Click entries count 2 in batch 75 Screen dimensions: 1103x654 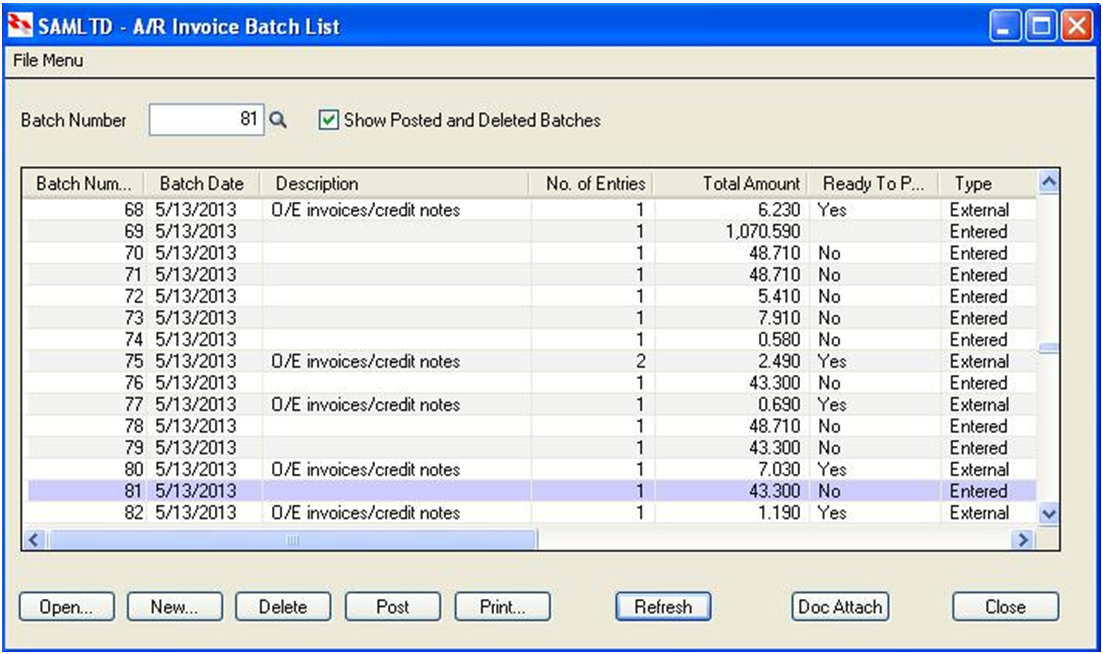640,361
